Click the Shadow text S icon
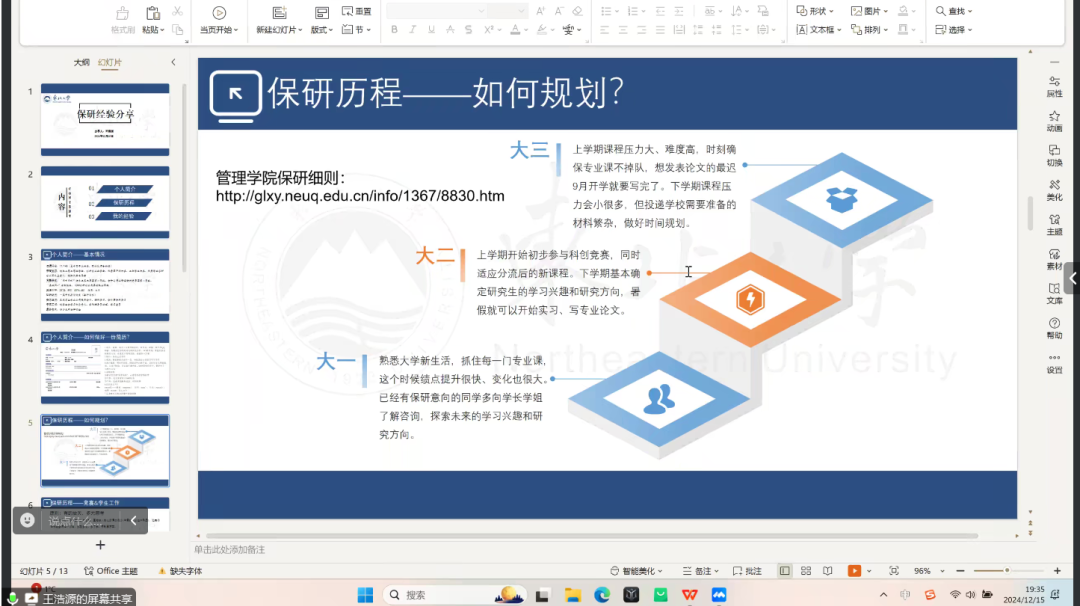Image resolution: width=1080 pixels, height=606 pixels. pyautogui.click(x=468, y=30)
